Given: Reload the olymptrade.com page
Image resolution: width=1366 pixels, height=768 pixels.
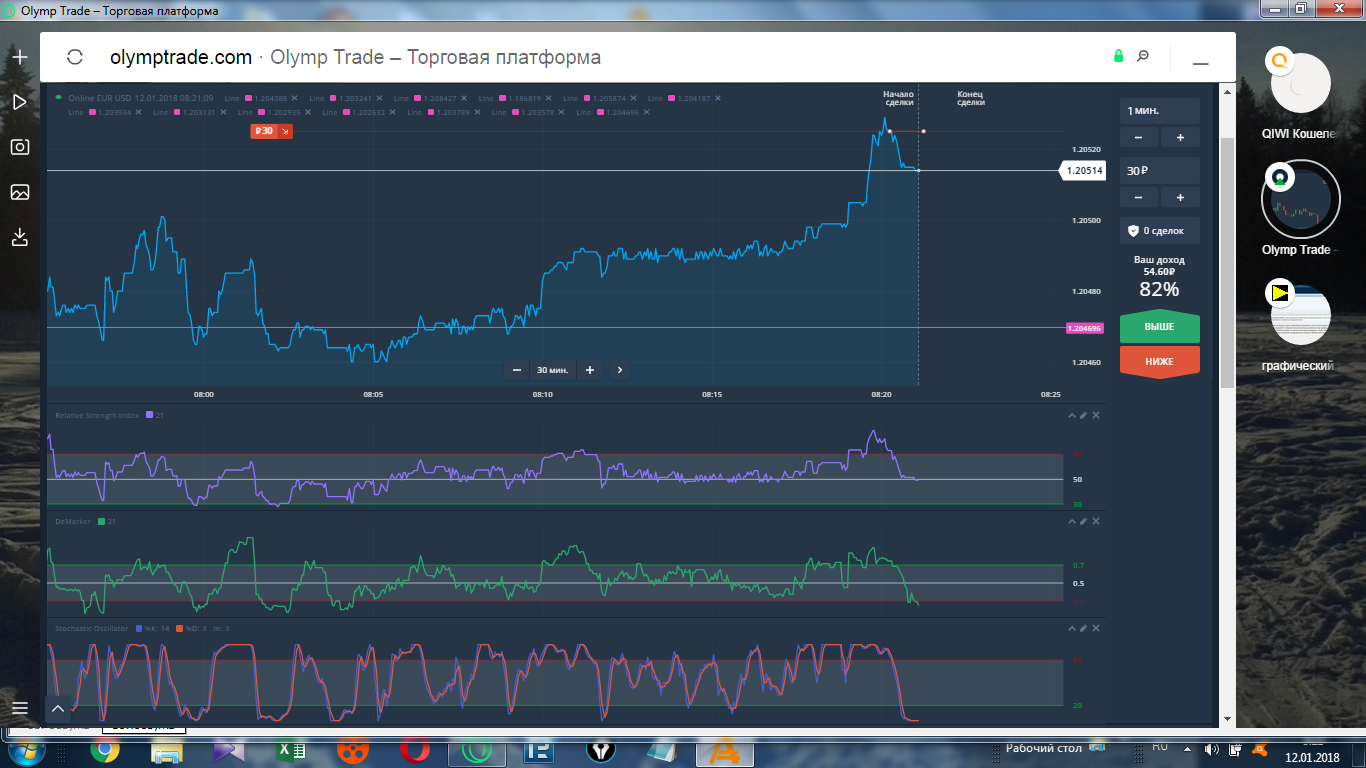Looking at the screenshot, I should (74, 57).
